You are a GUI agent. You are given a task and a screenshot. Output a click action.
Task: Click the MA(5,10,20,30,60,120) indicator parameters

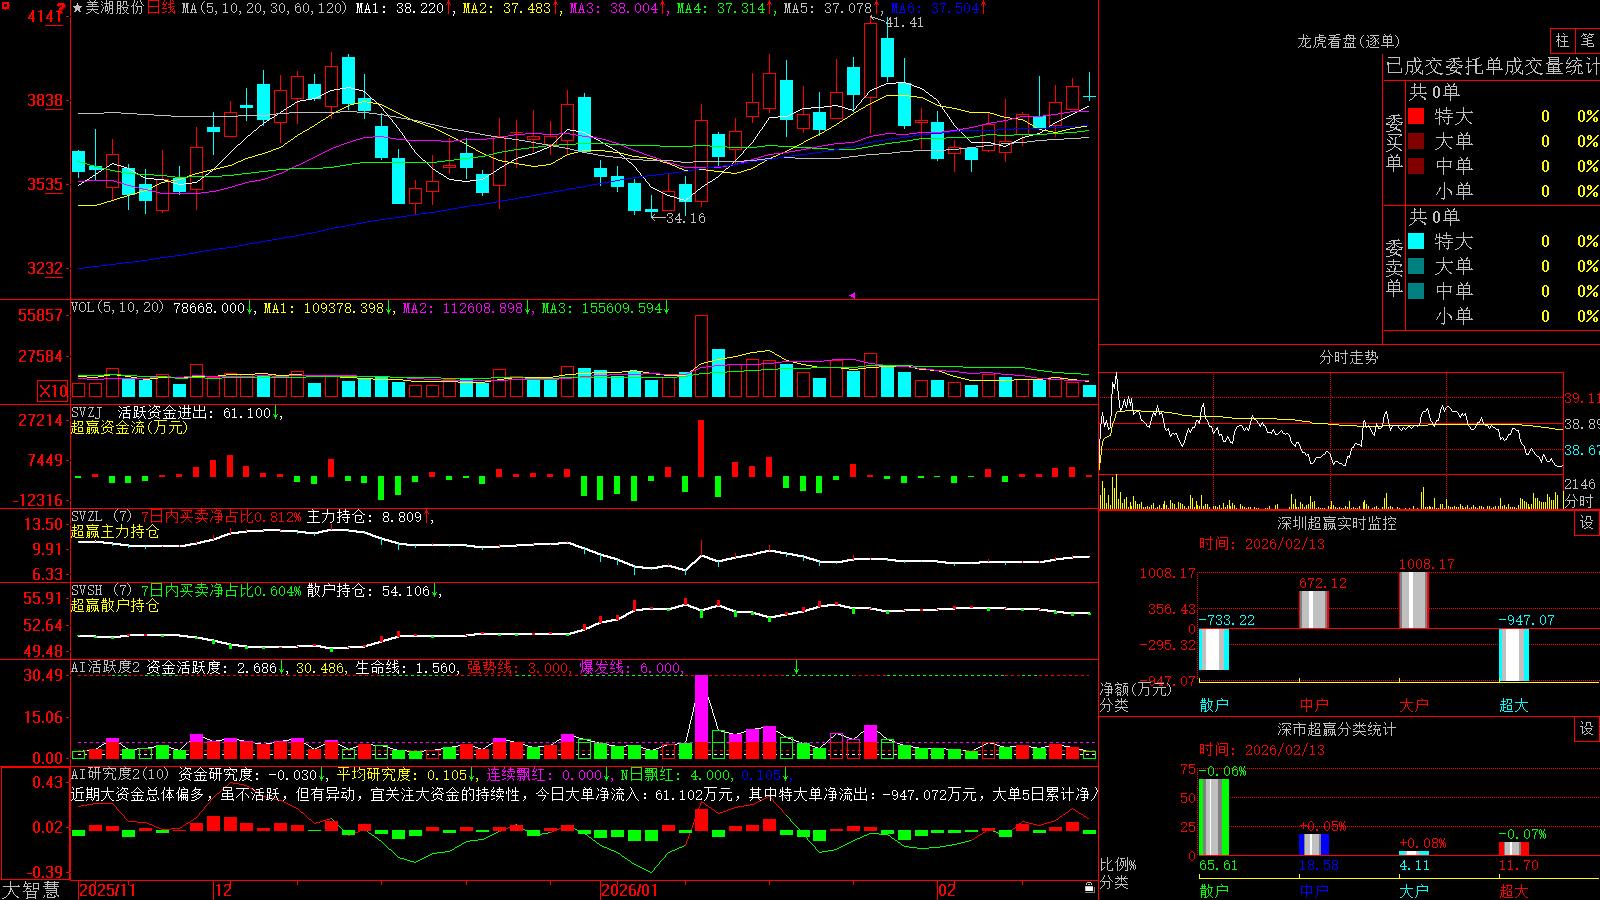[x=264, y=8]
